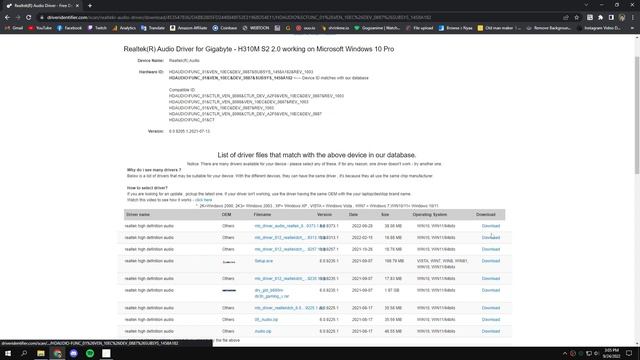
Task: Open 'click here' video link
Action: point(203,200)
